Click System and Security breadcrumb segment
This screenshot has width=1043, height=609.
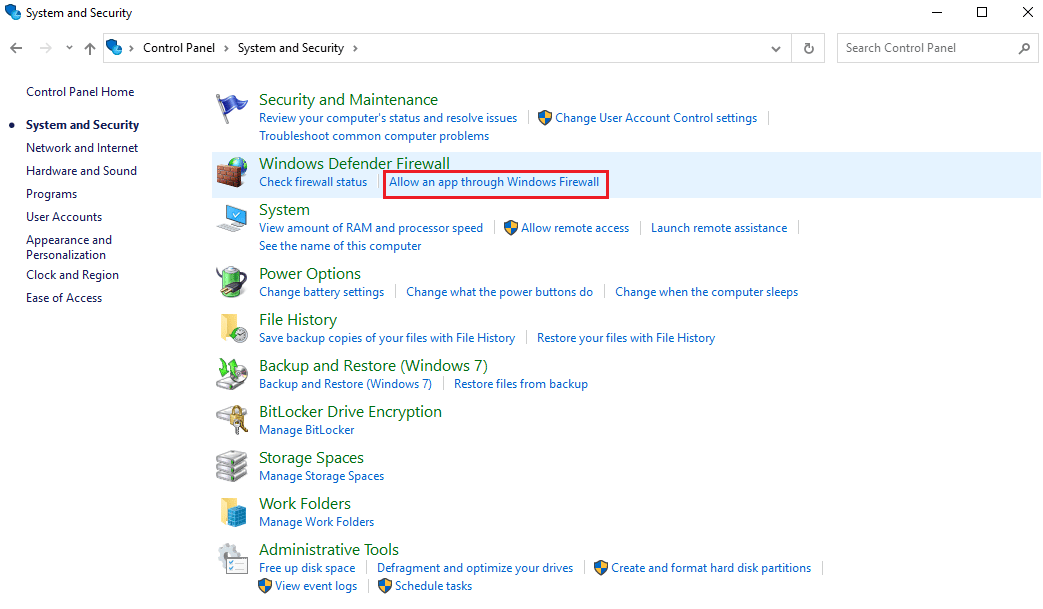291,48
